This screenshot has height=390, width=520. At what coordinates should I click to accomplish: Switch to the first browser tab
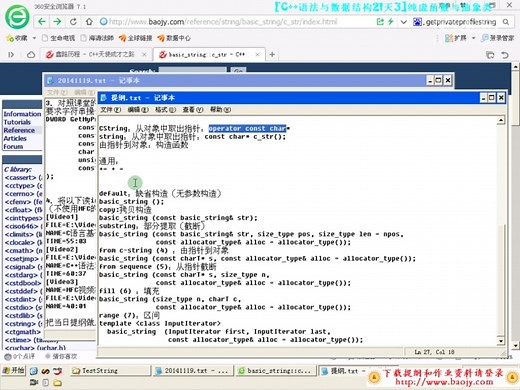pyautogui.click(x=95, y=54)
